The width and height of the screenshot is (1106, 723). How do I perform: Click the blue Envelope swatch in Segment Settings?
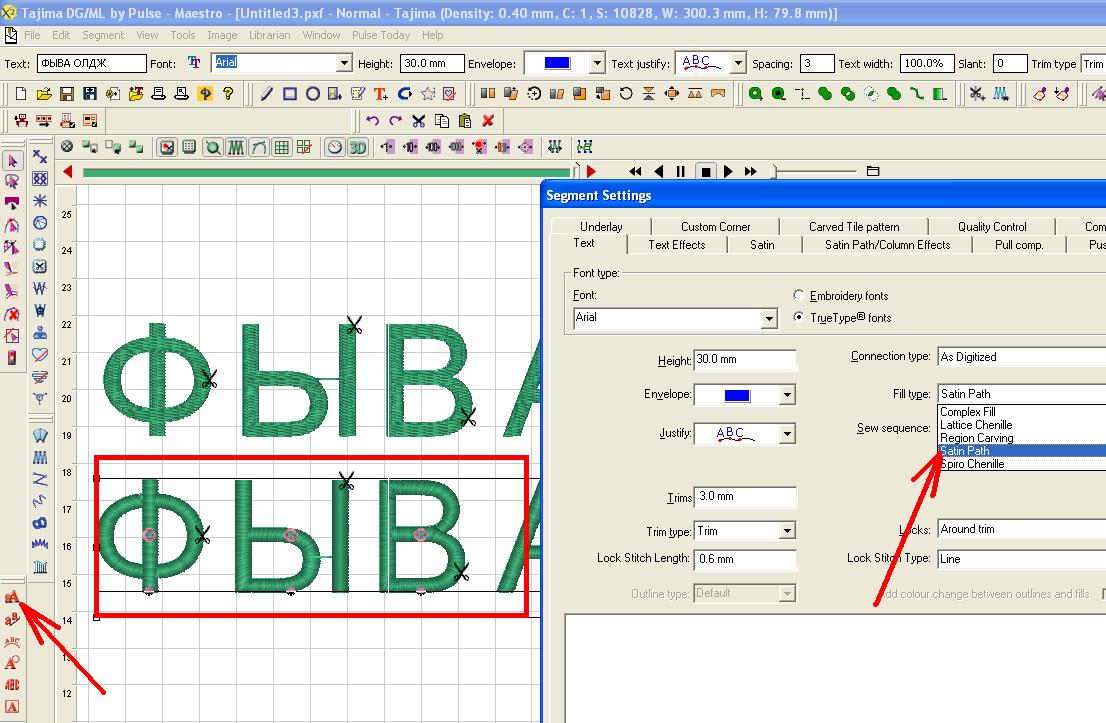pos(736,395)
